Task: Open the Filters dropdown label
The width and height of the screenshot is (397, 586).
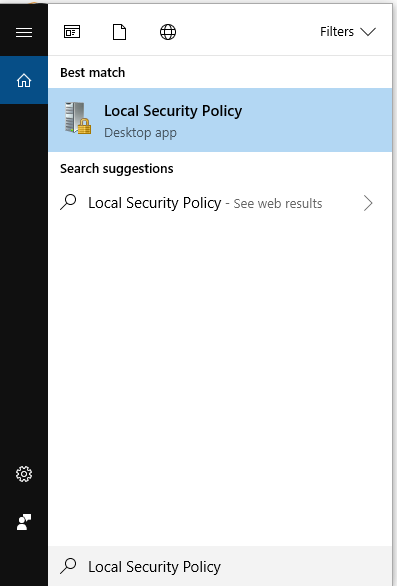Action: 337,32
